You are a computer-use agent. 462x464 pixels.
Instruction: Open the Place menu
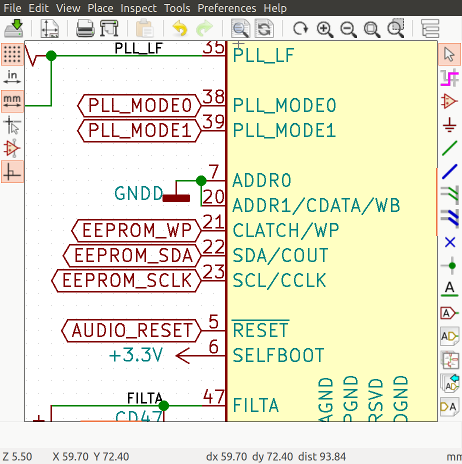pos(100,8)
